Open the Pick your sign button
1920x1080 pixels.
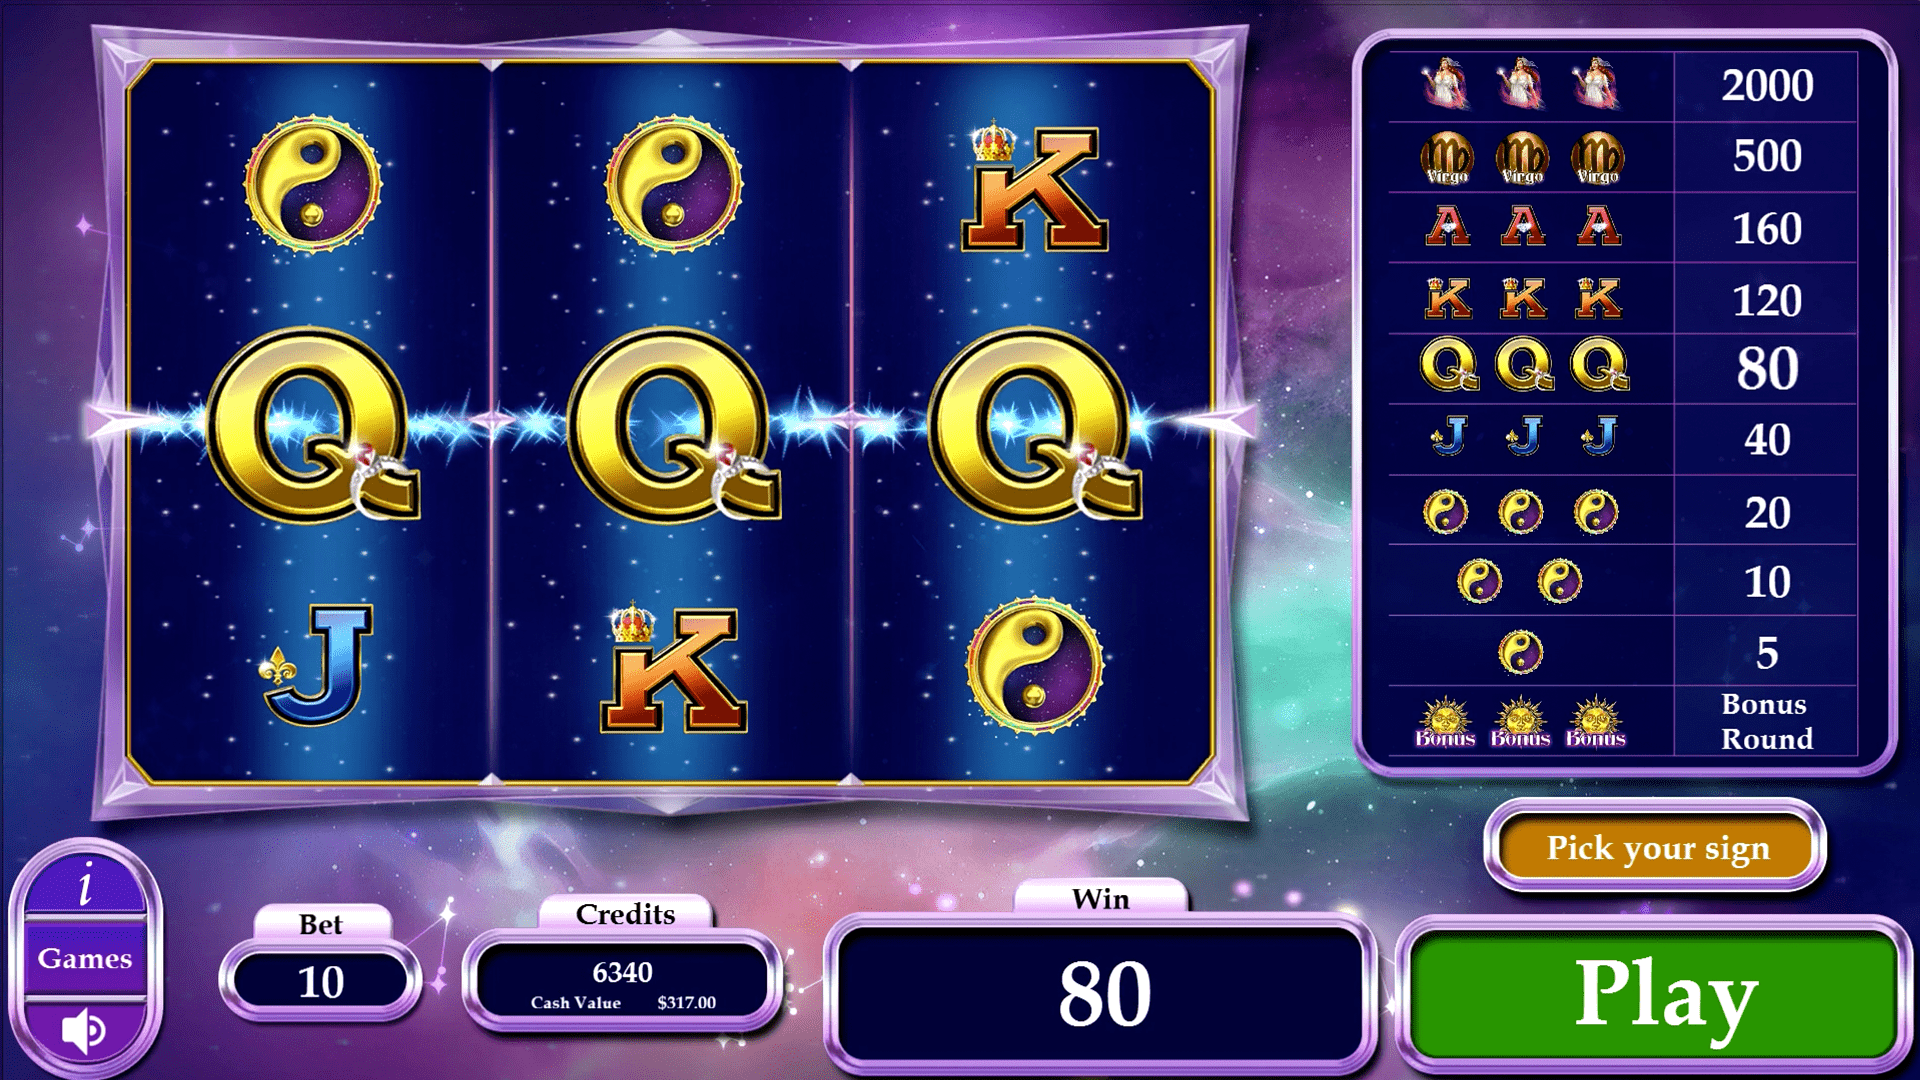[1656, 848]
